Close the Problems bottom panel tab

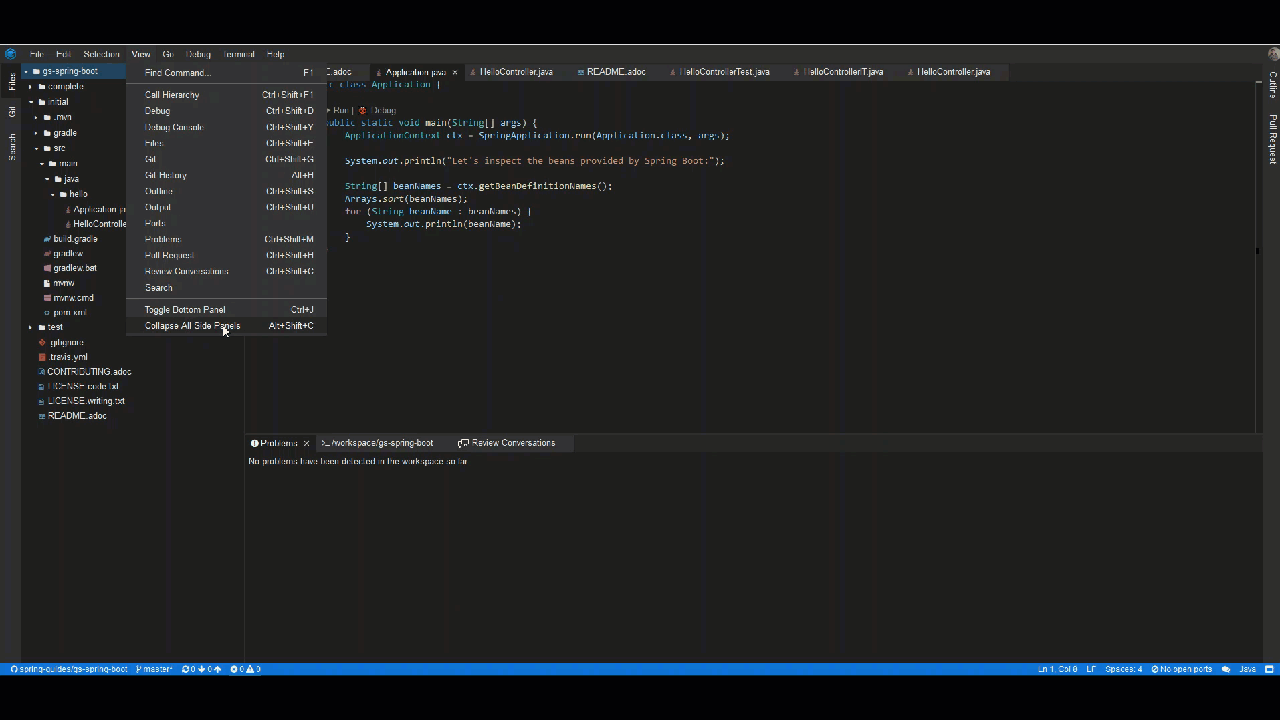point(306,443)
